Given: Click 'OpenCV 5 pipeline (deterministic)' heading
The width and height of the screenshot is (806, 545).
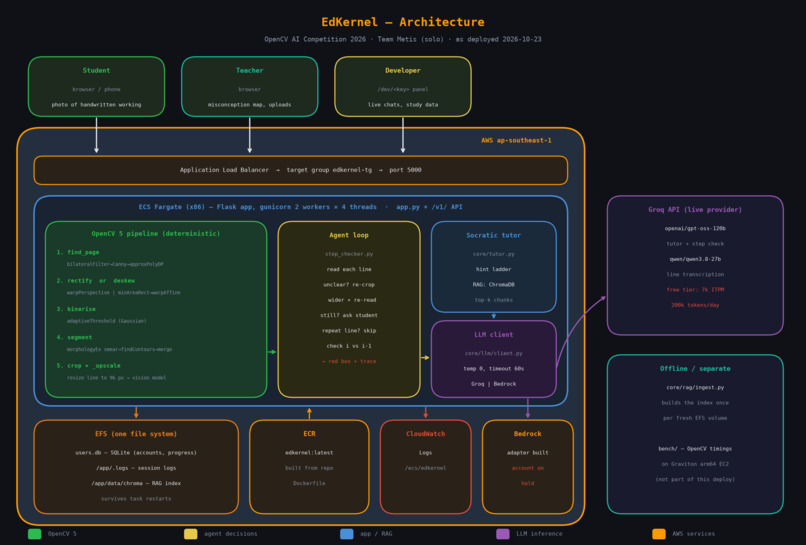Looking at the screenshot, I should 156,233.
